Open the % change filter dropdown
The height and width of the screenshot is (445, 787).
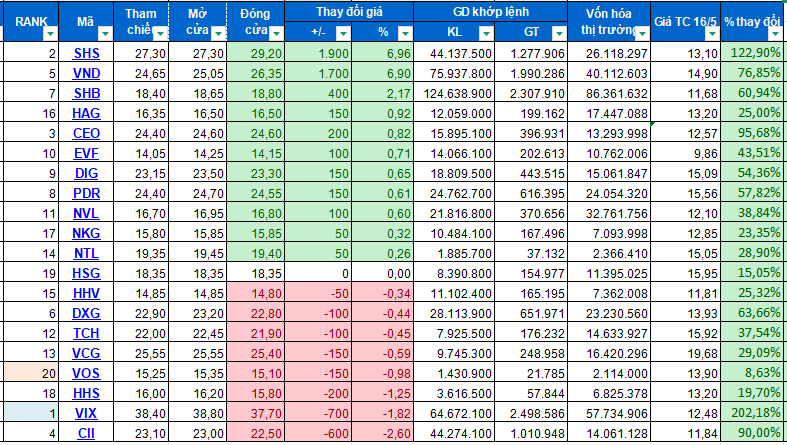pos(405,34)
